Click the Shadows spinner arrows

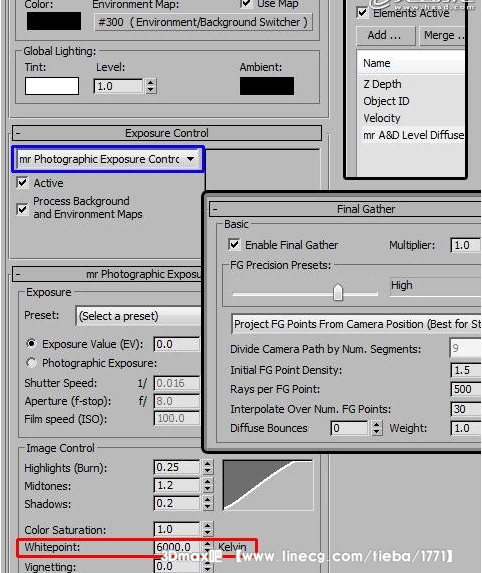tap(208, 503)
